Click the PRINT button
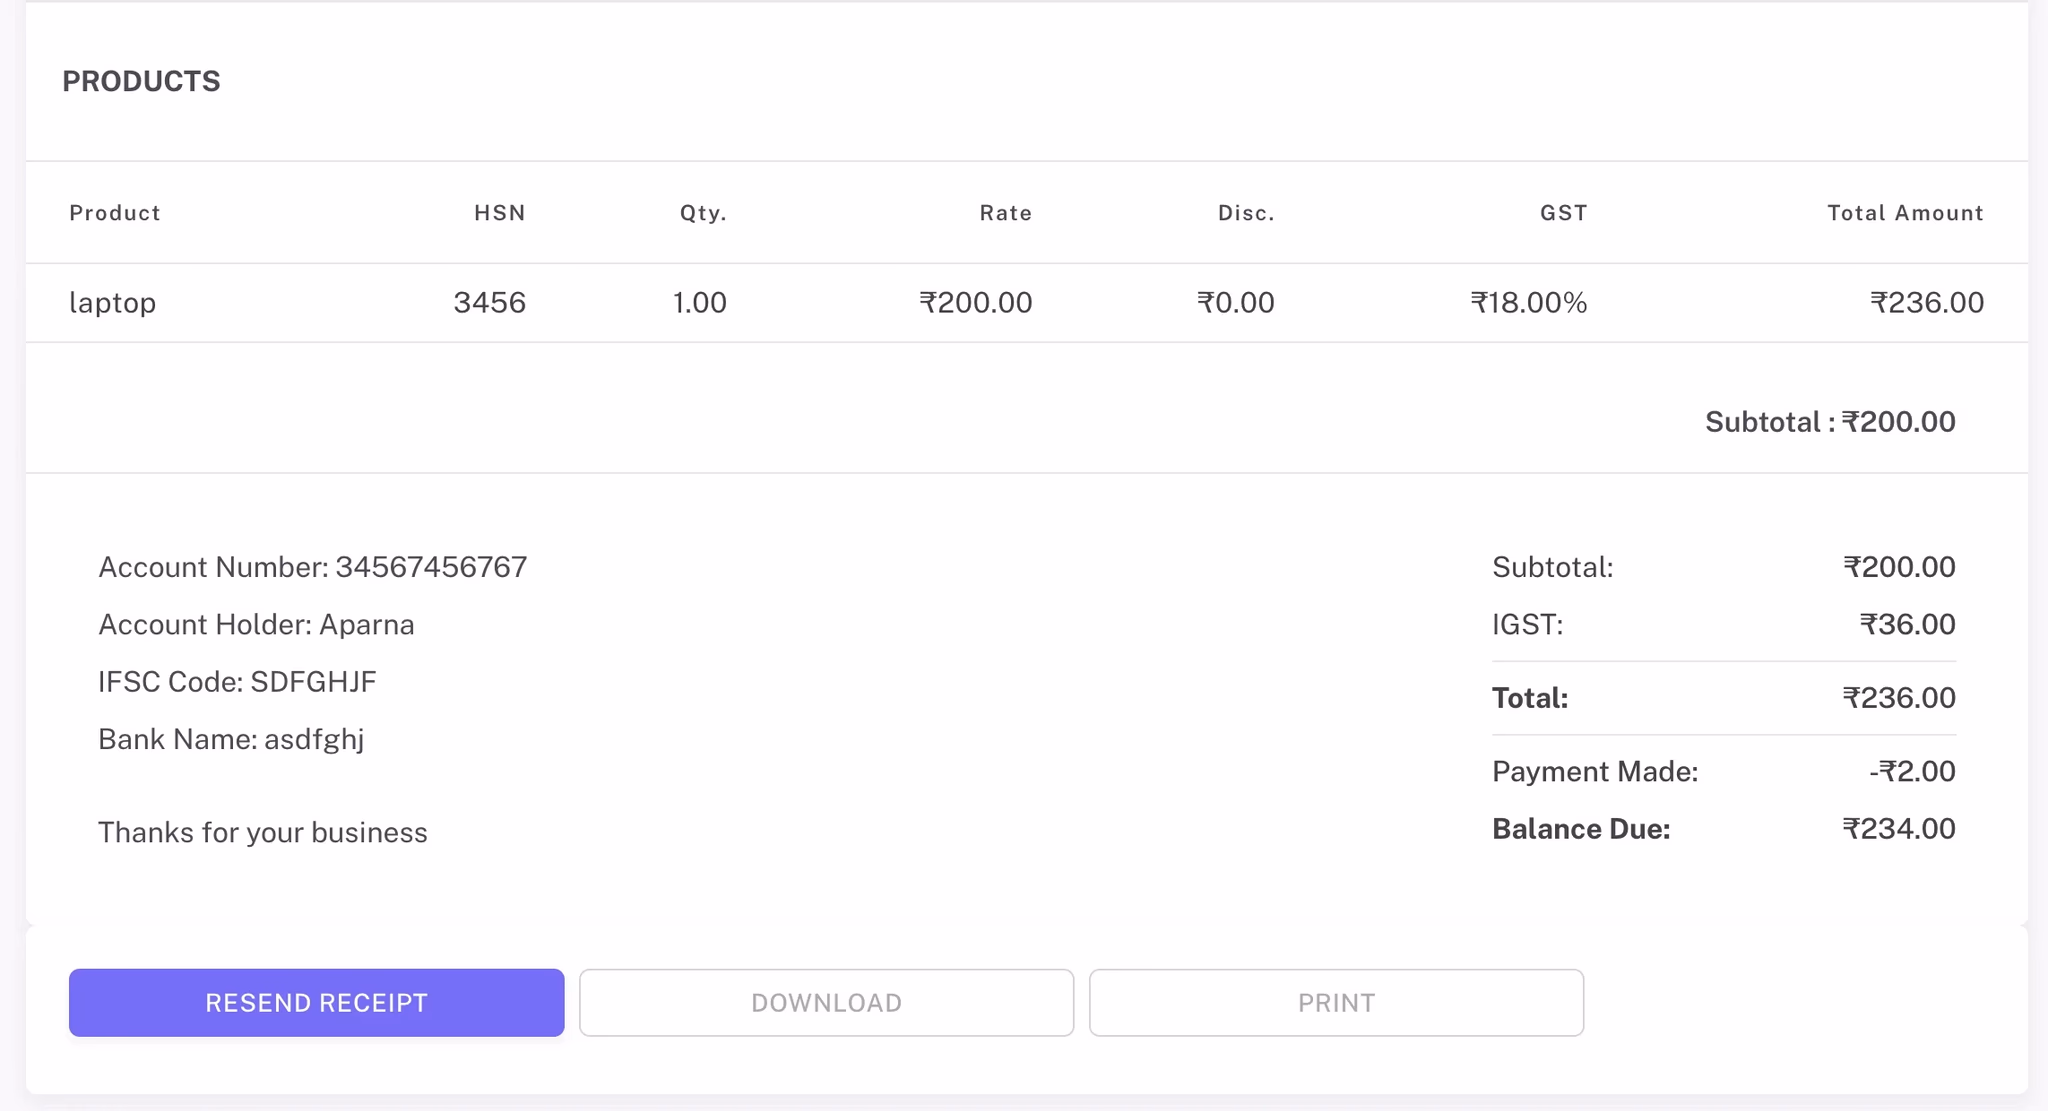The height and width of the screenshot is (1111, 2048). click(x=1336, y=1002)
